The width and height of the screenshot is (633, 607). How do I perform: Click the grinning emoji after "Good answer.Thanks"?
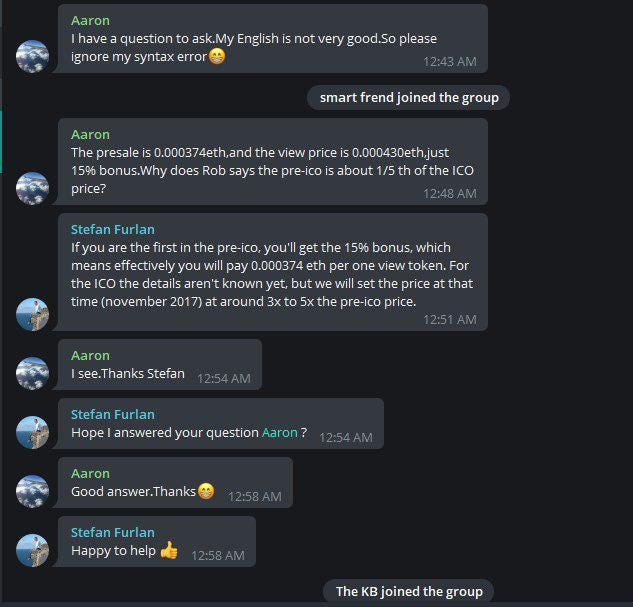tap(206, 491)
